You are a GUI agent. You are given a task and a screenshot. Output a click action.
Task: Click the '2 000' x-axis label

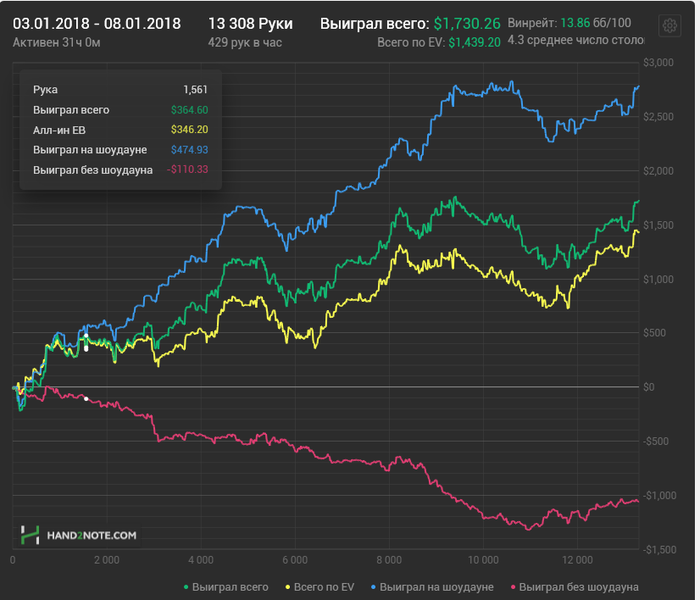coord(107,560)
